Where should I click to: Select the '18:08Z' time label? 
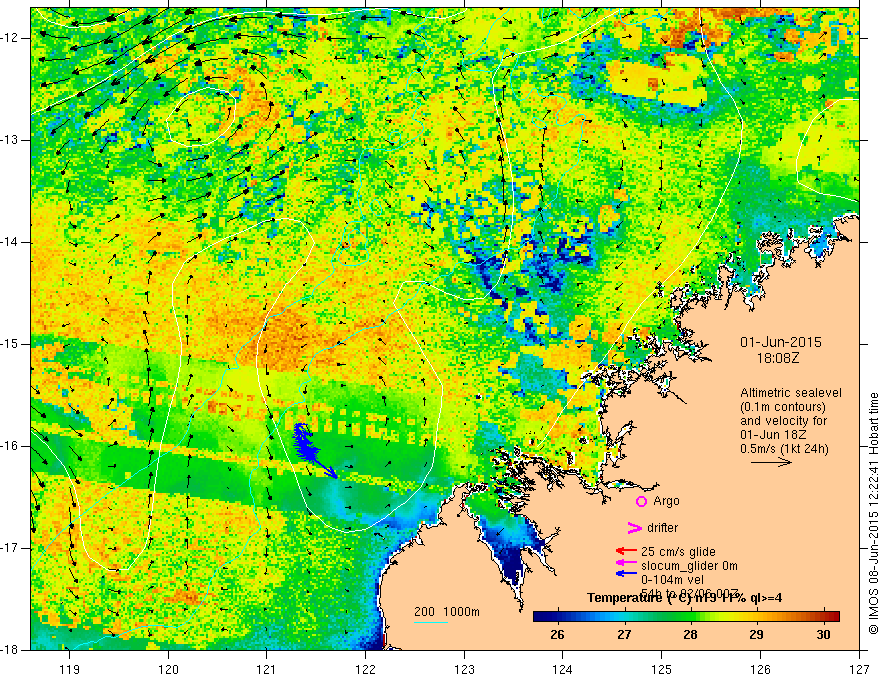click(777, 358)
